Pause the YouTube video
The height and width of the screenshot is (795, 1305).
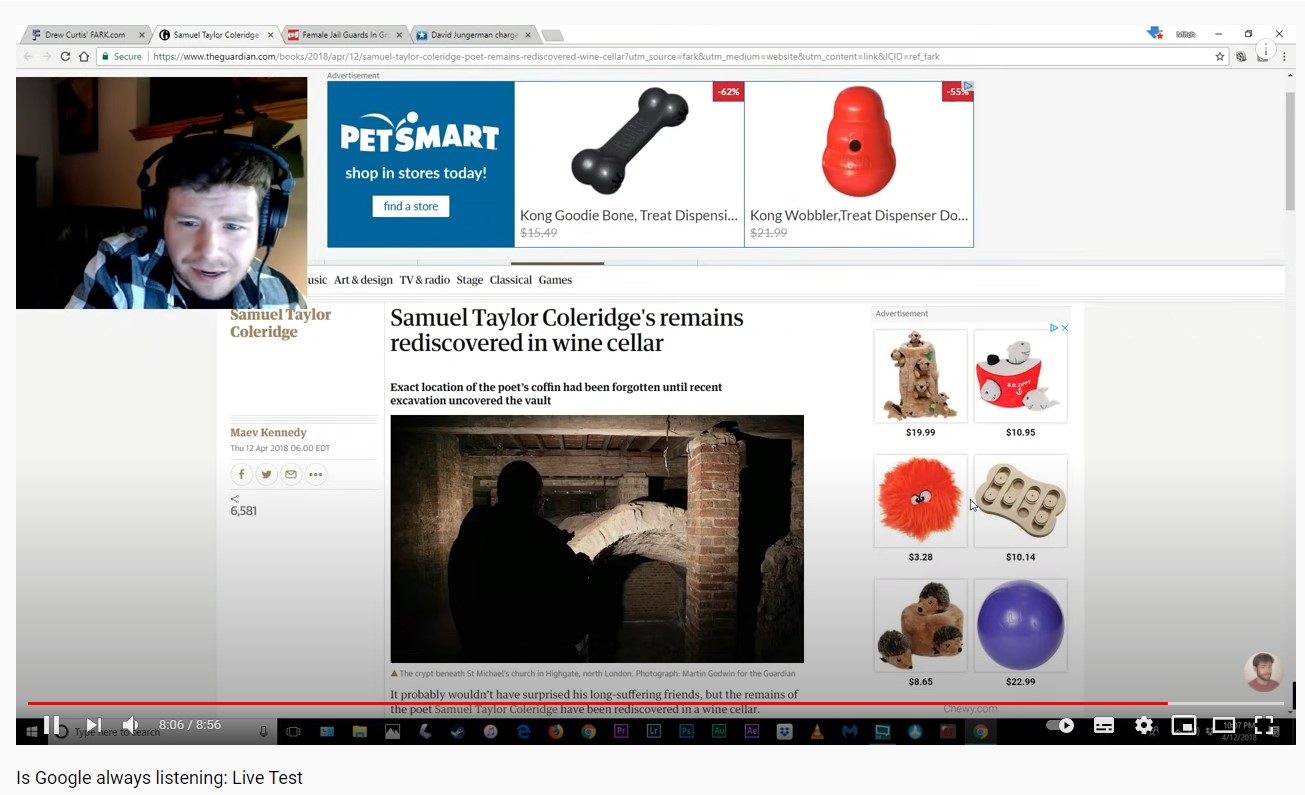click(x=52, y=725)
